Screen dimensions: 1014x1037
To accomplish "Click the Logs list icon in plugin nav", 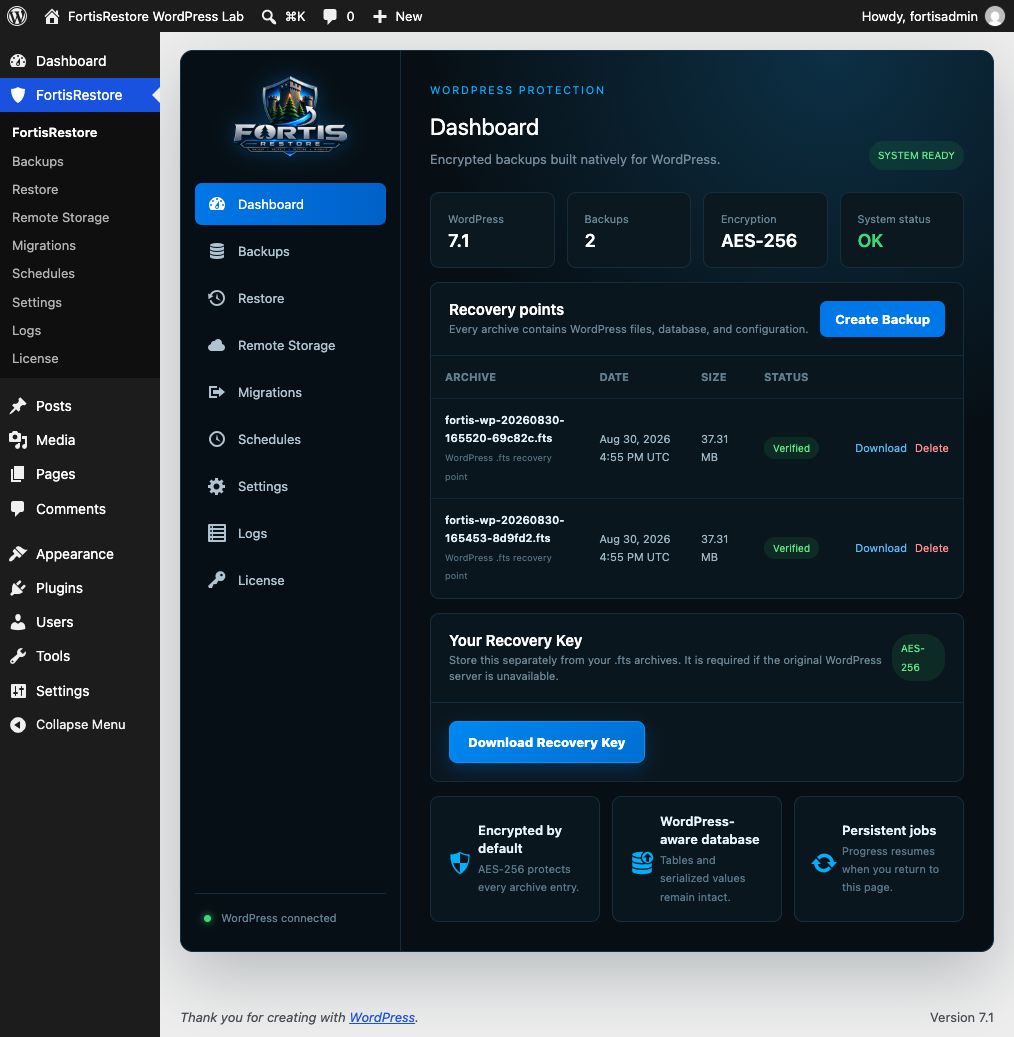I will click(217, 533).
